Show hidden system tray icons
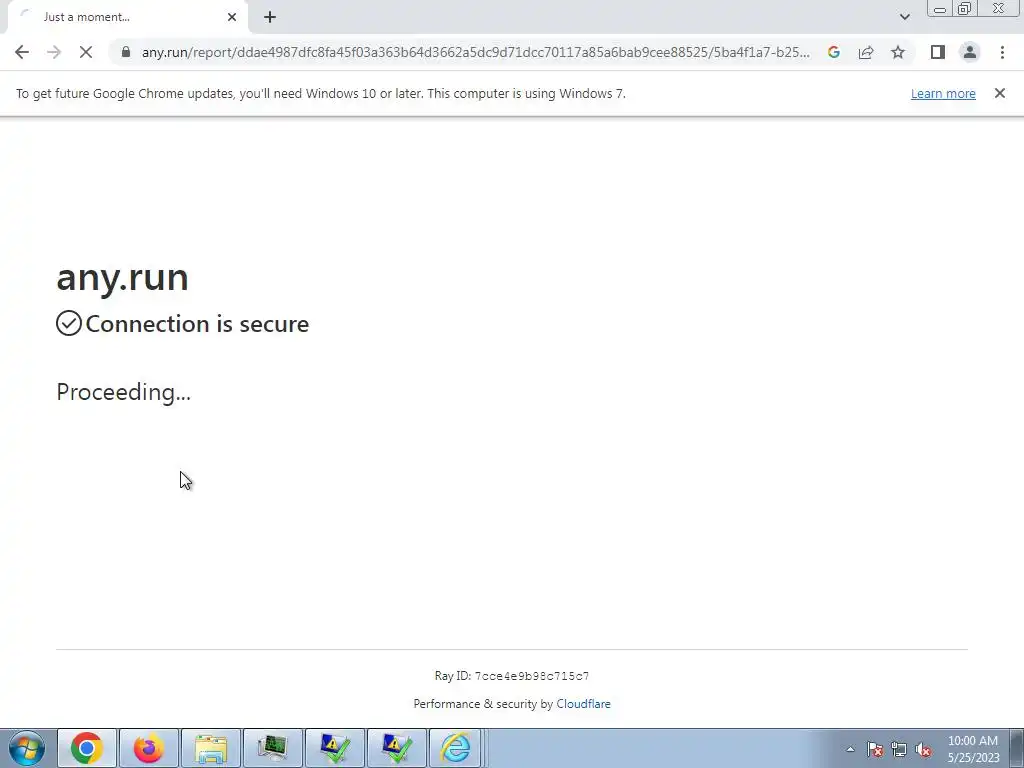This screenshot has width=1024, height=768. coord(850,750)
